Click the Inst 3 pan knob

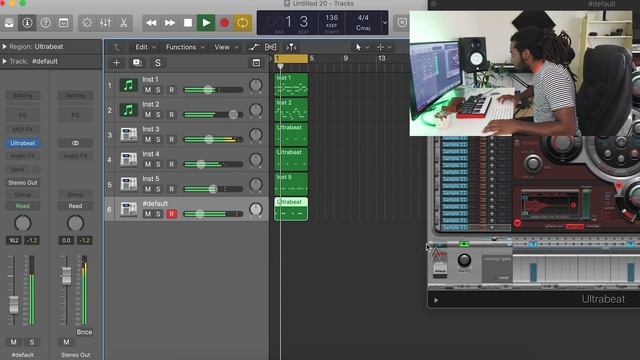pos(256,135)
